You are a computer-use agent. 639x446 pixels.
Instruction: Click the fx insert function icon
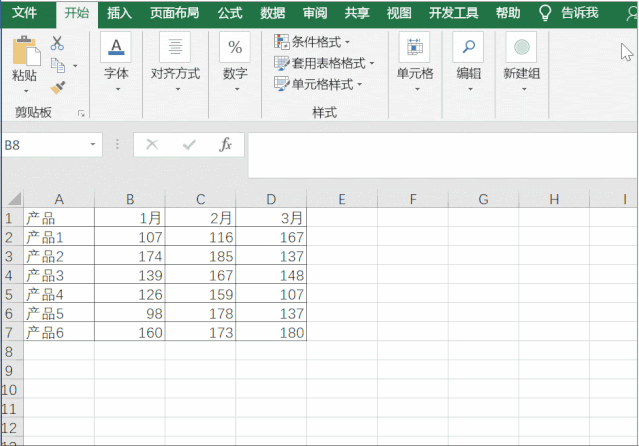click(x=225, y=144)
